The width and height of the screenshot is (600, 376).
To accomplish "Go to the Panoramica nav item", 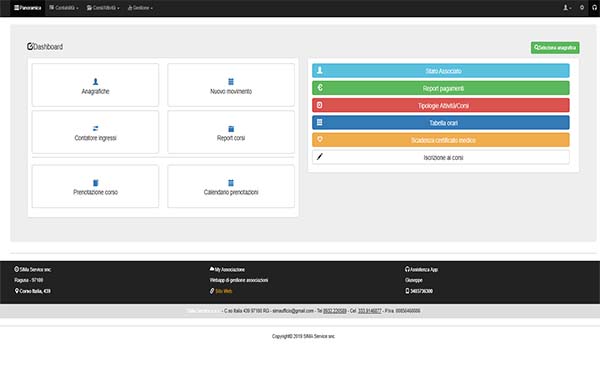I will tap(28, 8).
